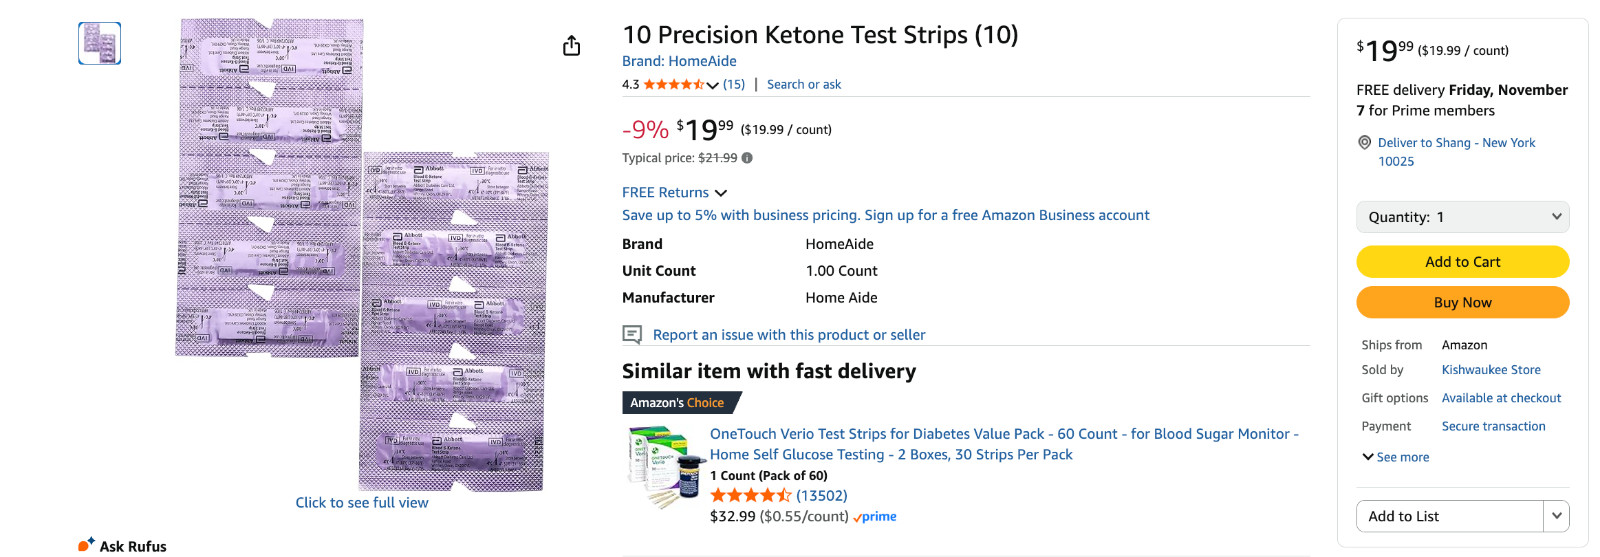Click the Typical price info icon
The image size is (1600, 557).
point(747,158)
